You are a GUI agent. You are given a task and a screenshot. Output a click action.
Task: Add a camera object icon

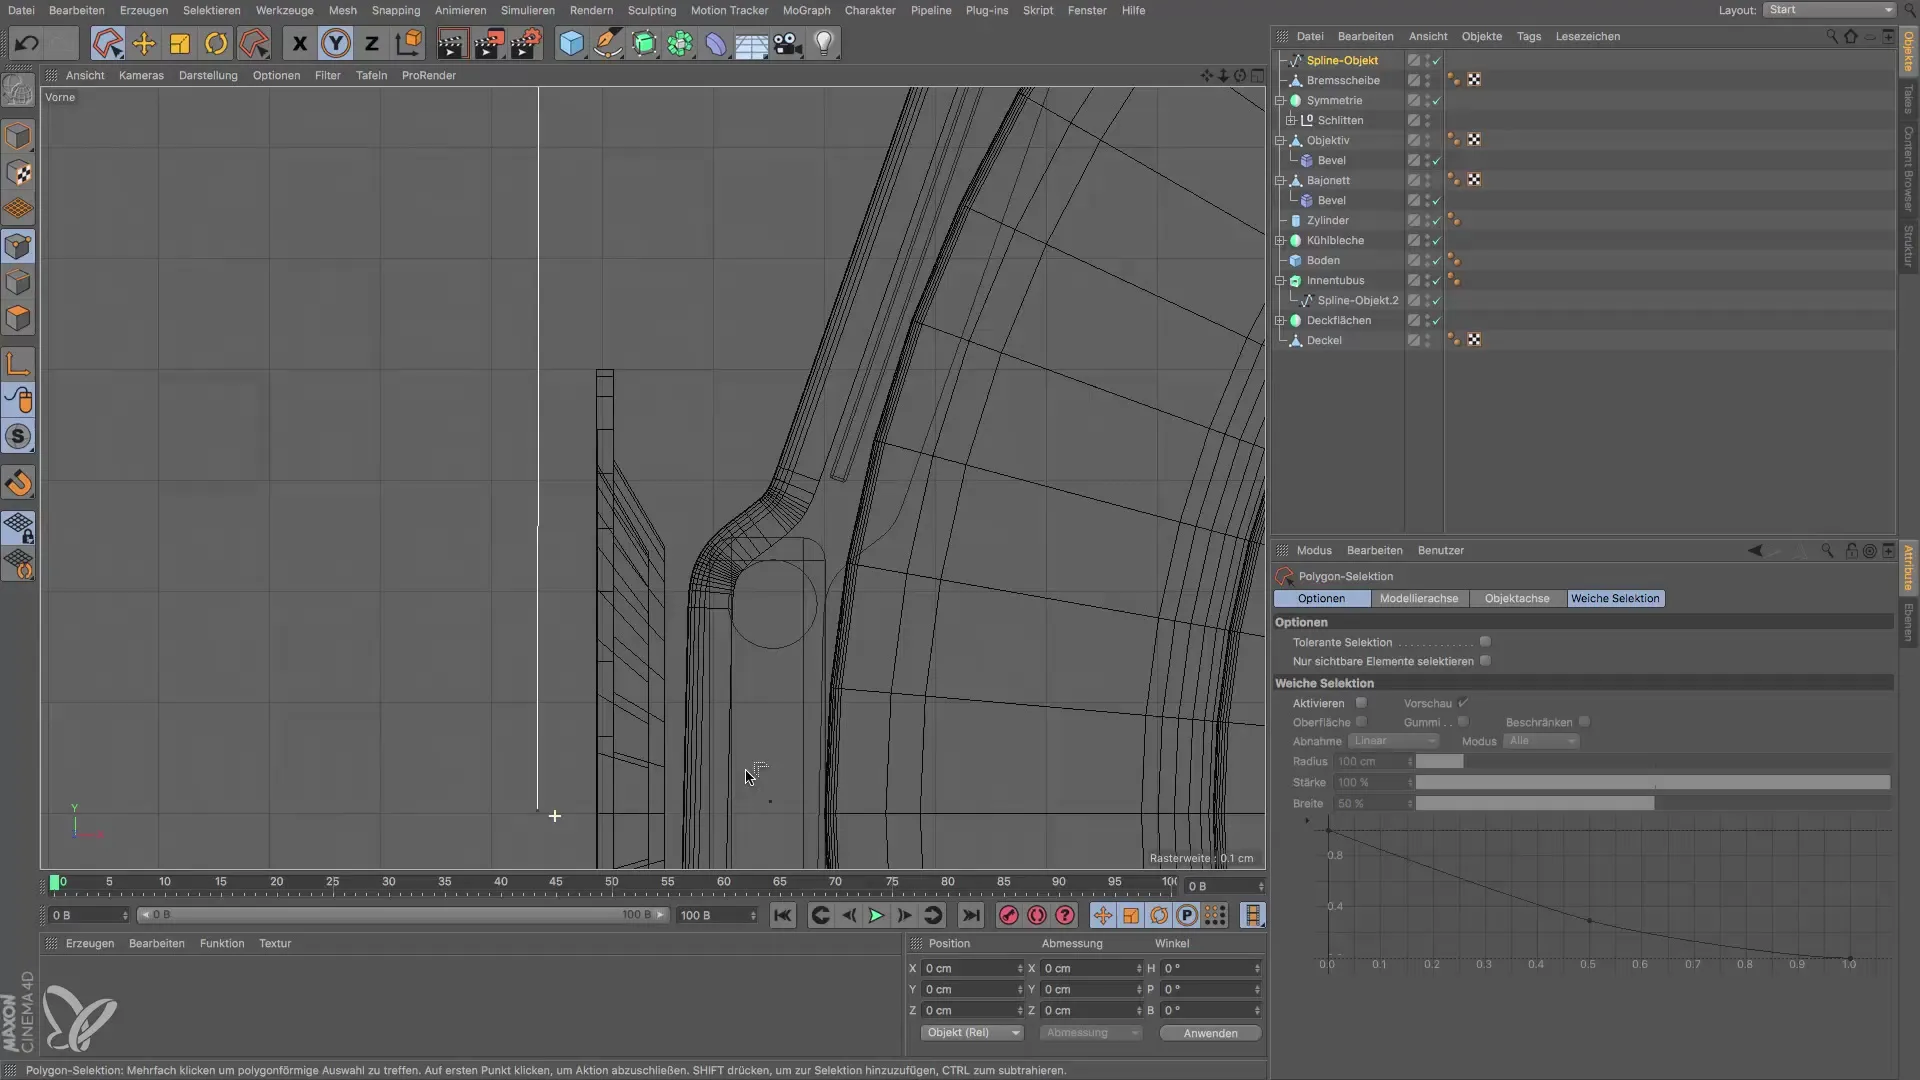point(788,44)
